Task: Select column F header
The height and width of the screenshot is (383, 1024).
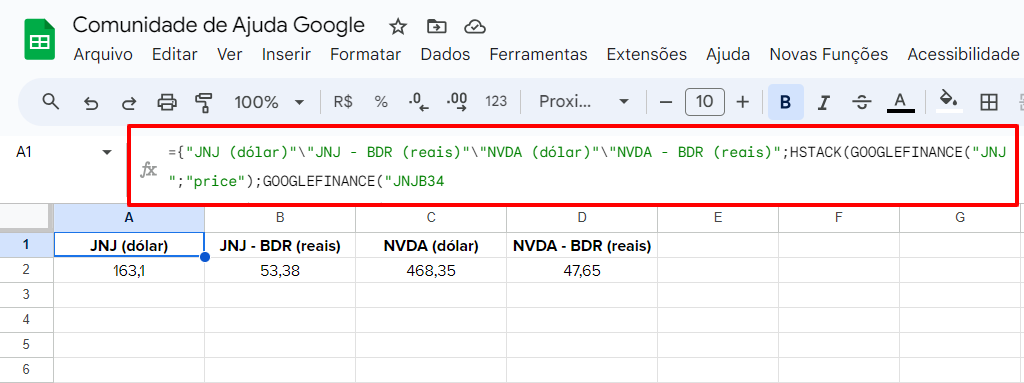Action: click(839, 218)
